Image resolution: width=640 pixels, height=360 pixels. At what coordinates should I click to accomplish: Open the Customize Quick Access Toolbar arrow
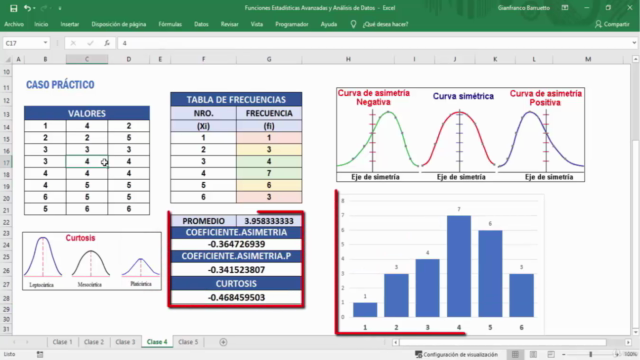click(60, 8)
